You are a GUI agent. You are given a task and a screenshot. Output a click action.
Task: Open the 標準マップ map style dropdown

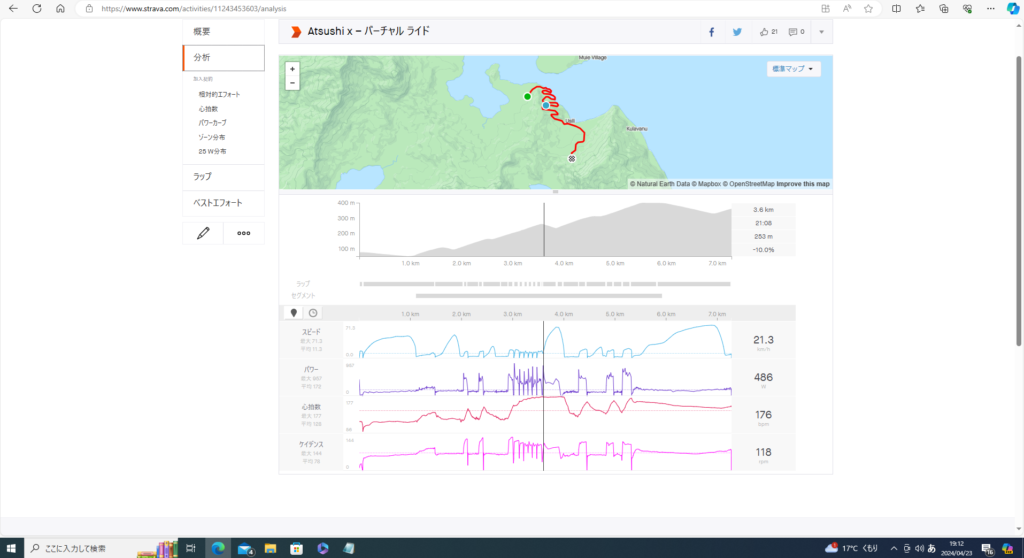click(x=794, y=69)
